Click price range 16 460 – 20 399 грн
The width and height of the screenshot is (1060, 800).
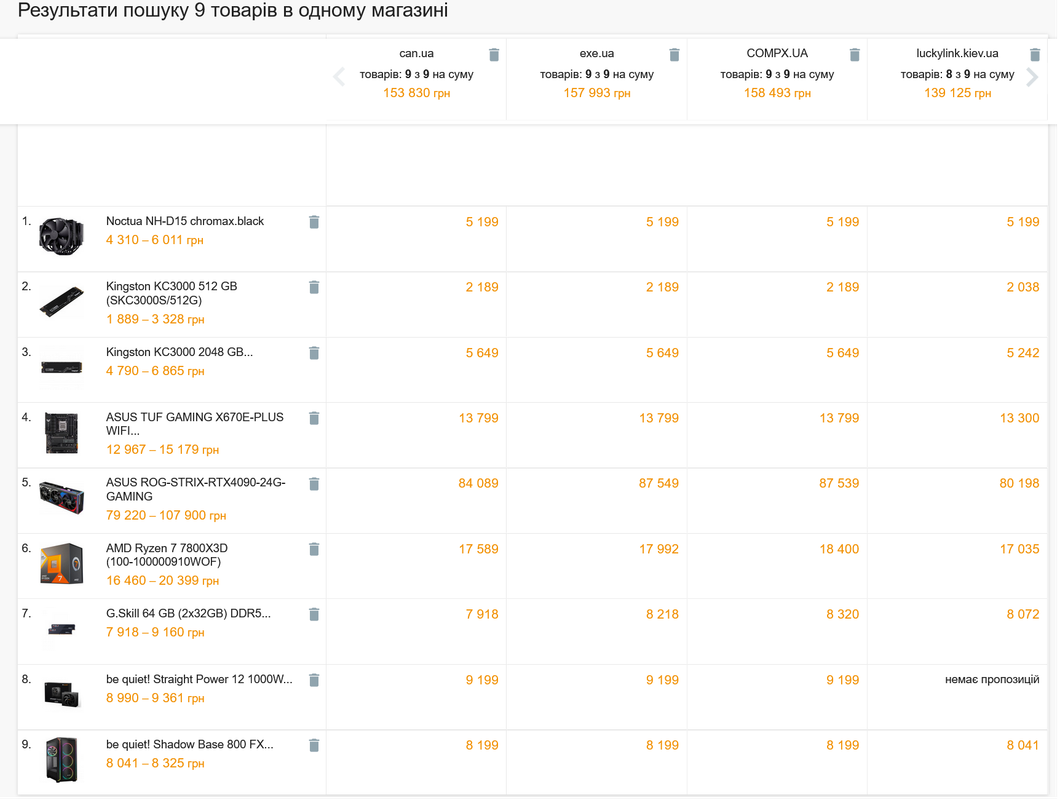[x=162, y=581]
